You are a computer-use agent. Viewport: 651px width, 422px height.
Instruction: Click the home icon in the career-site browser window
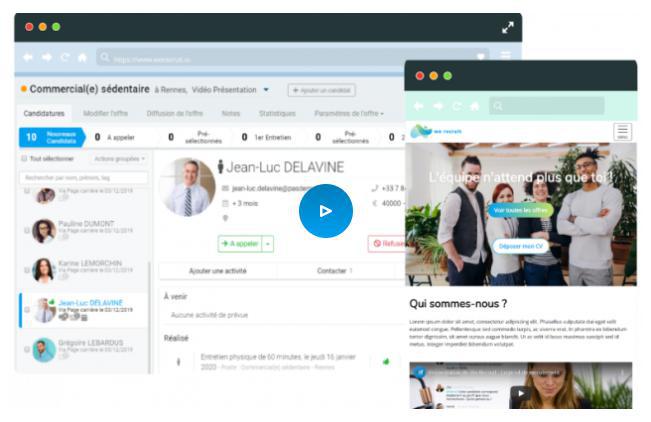point(474,106)
